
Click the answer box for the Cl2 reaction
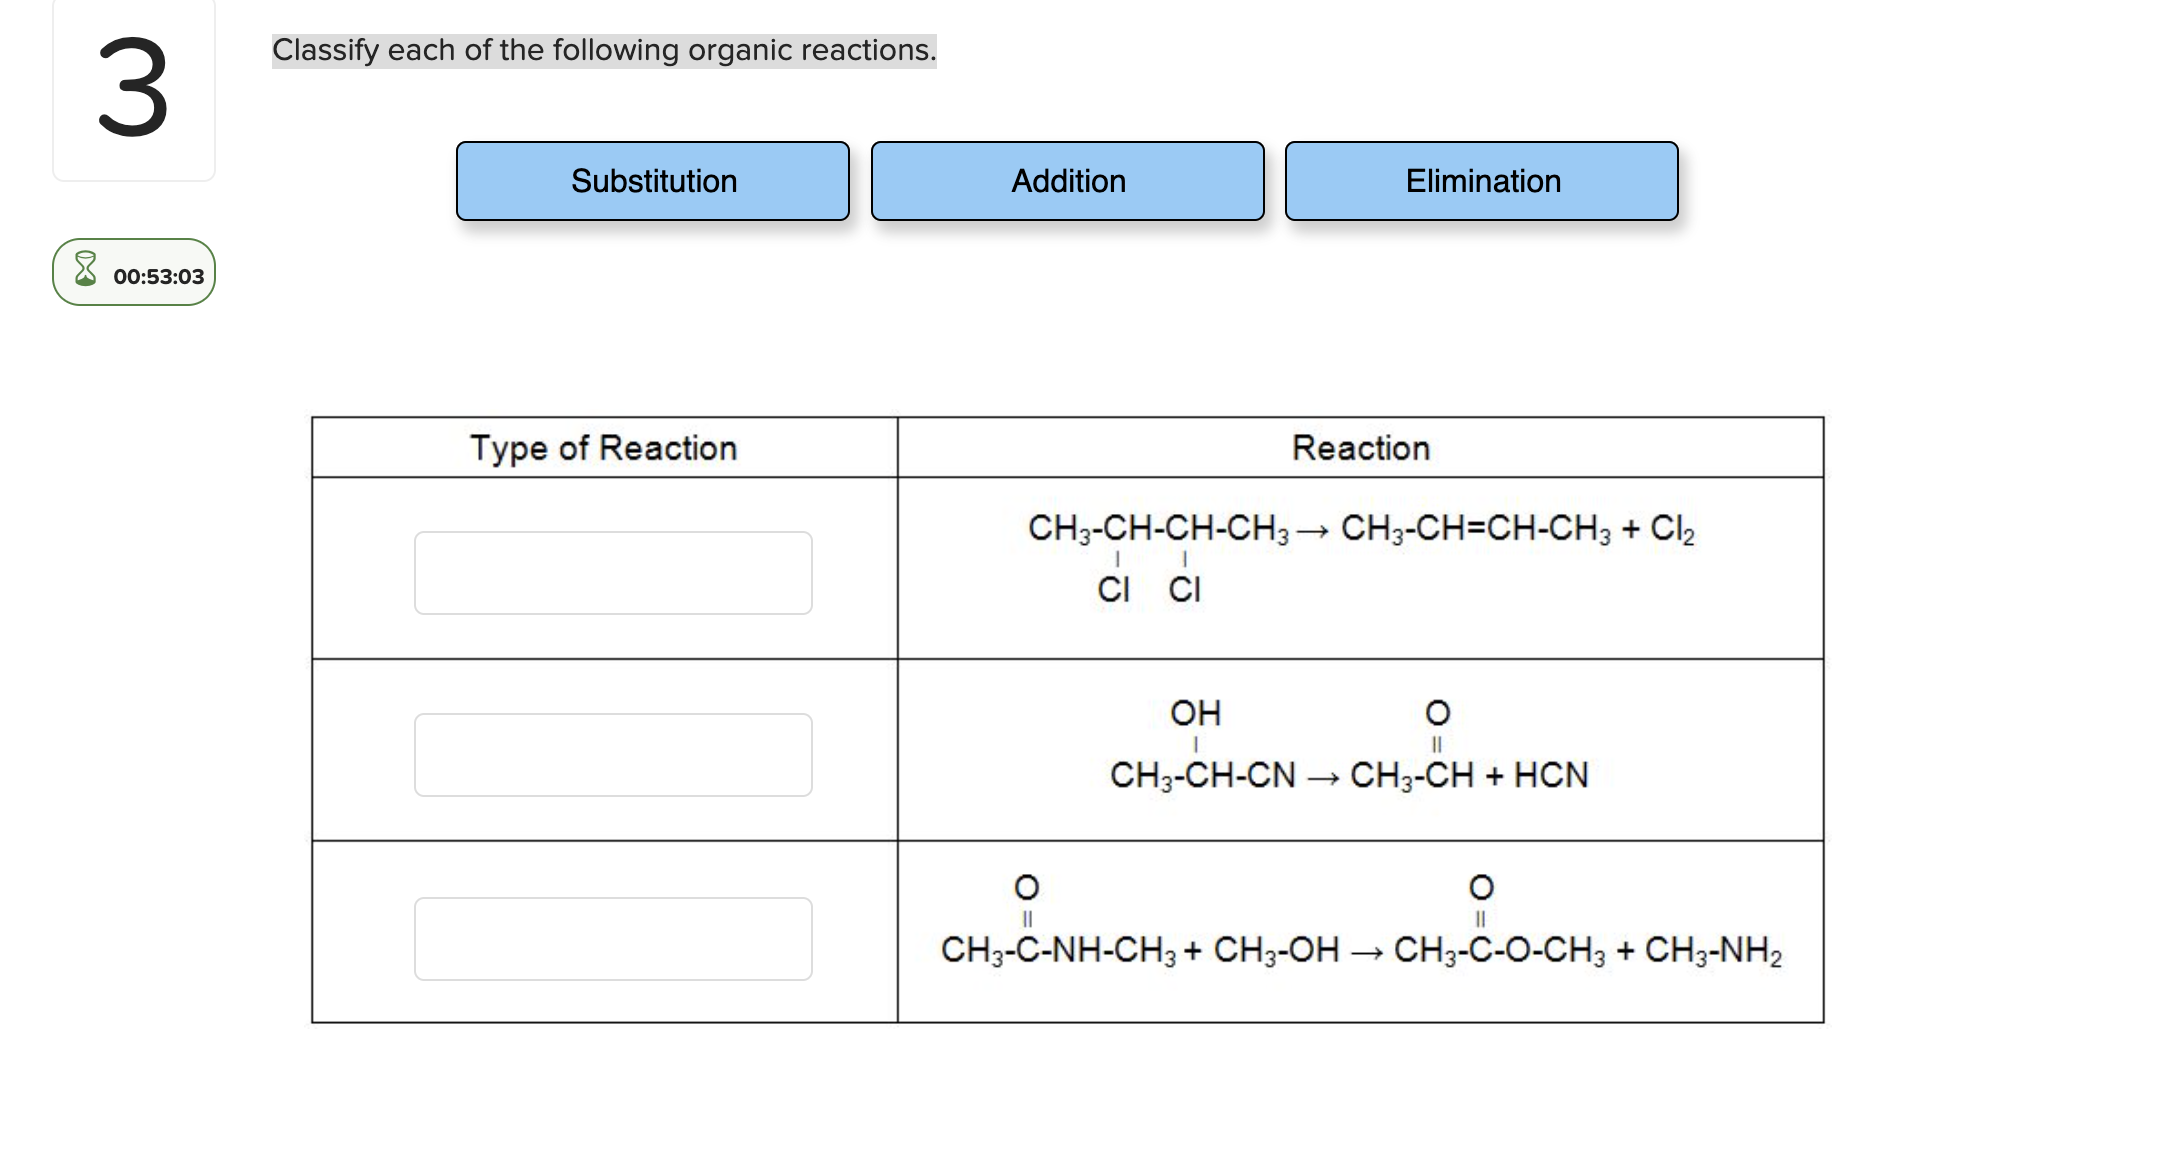[x=614, y=572]
